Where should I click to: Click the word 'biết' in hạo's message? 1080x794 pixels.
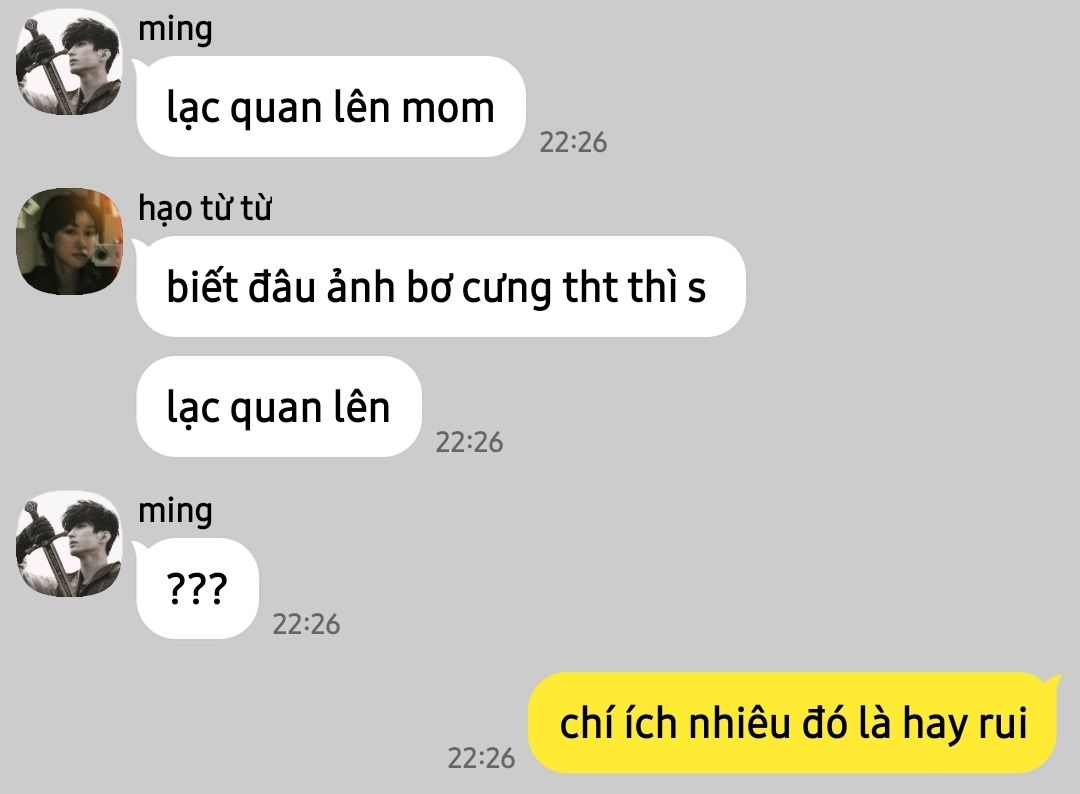pos(202,286)
